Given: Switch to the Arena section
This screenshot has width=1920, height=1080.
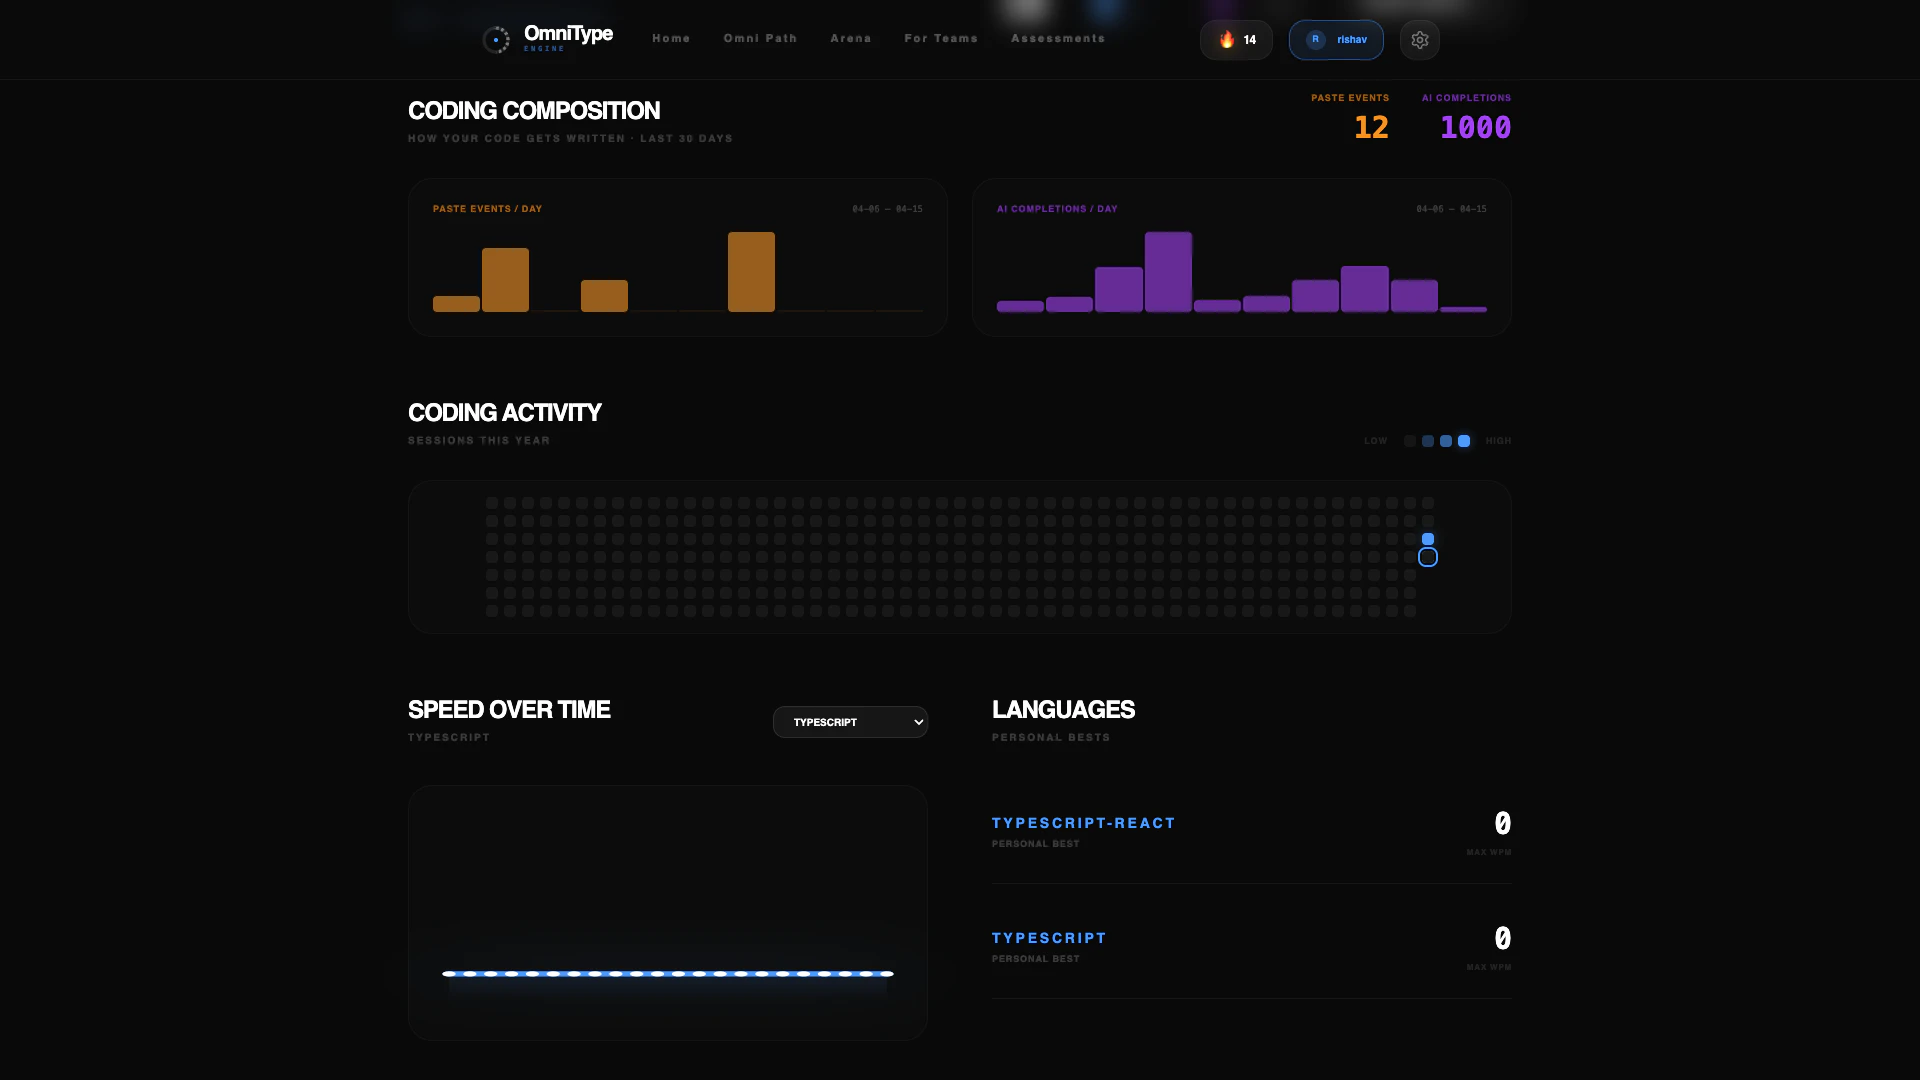Looking at the screenshot, I should click(851, 38).
